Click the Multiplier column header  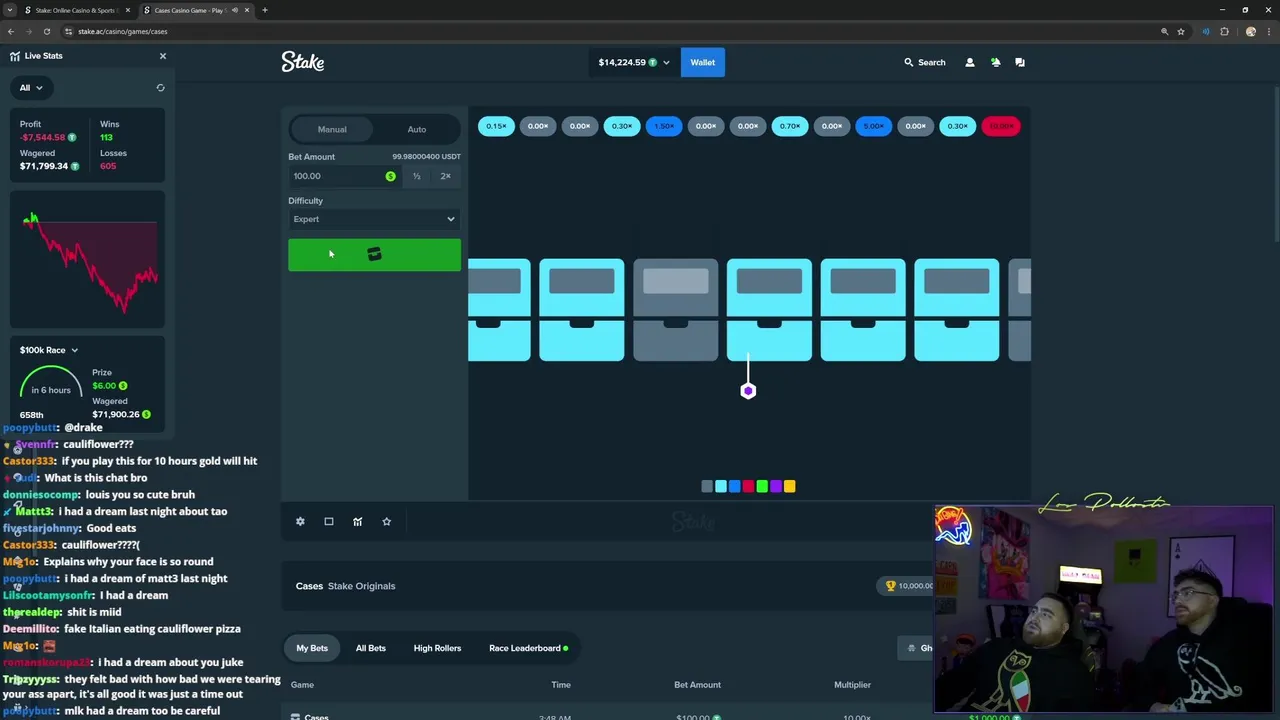click(852, 685)
